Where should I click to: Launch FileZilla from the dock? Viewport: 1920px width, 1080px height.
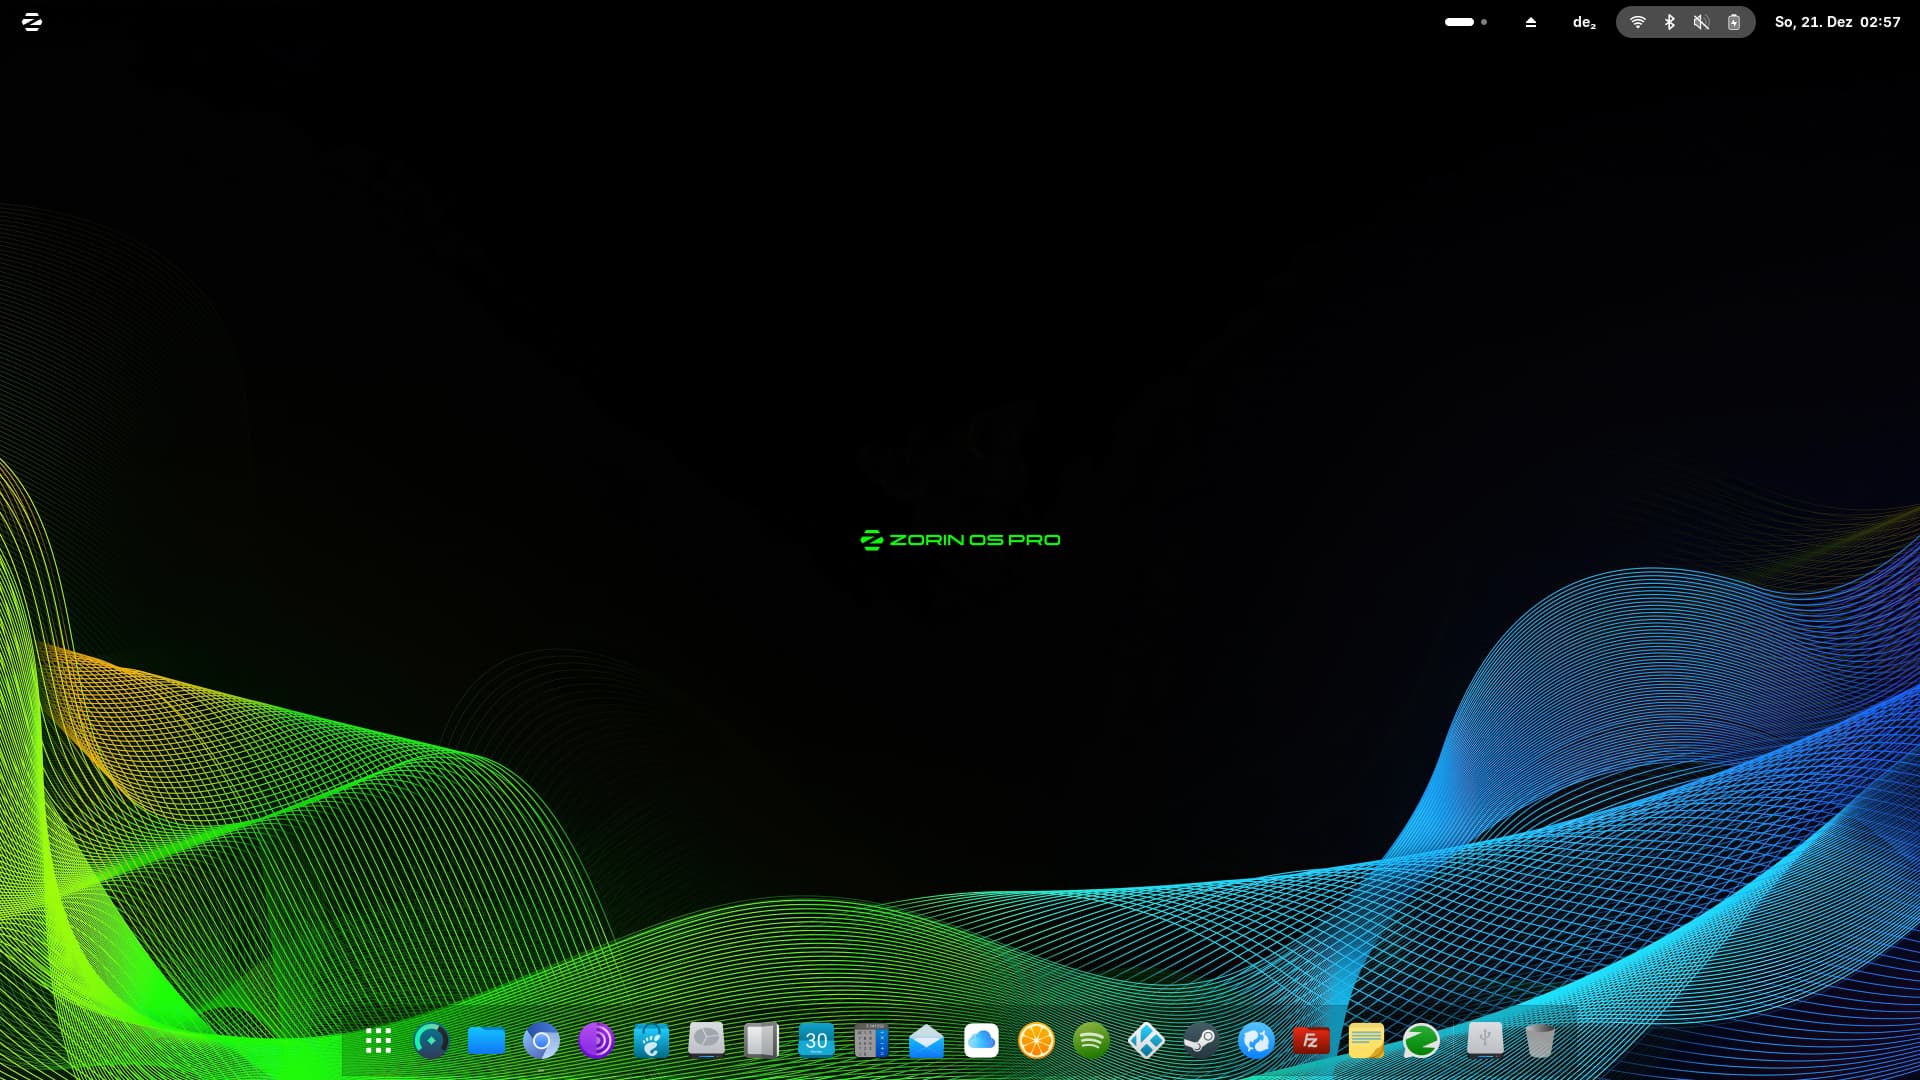point(1311,1041)
